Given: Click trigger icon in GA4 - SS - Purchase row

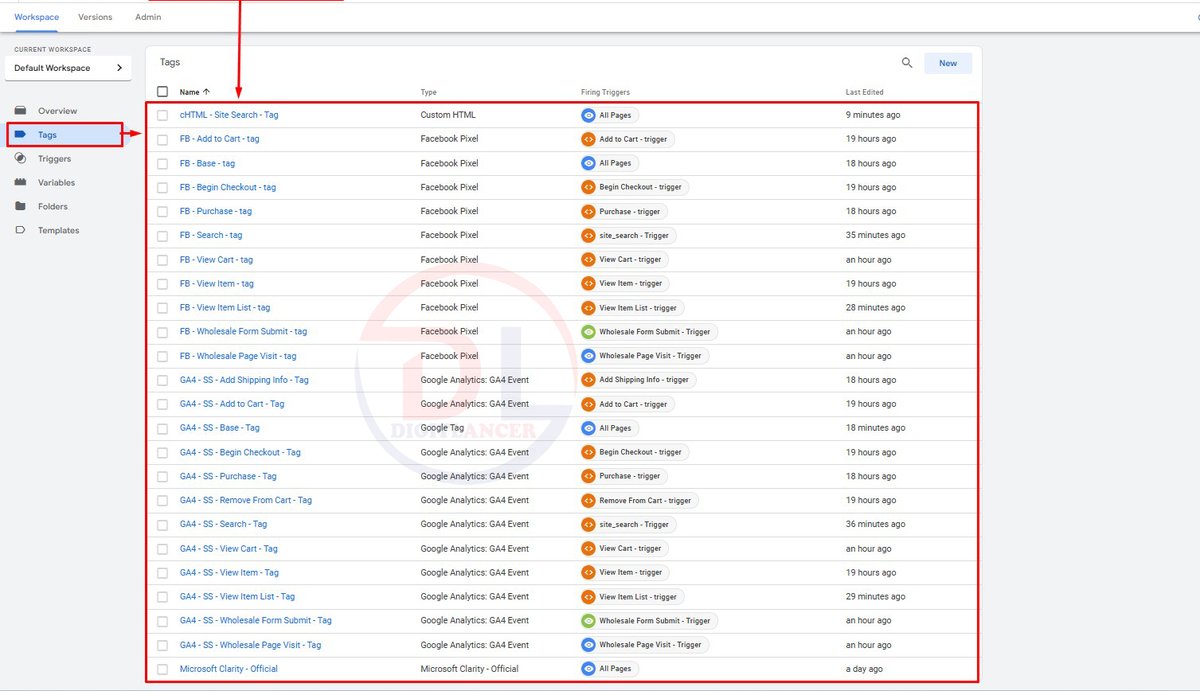Looking at the screenshot, I should pyautogui.click(x=589, y=476).
